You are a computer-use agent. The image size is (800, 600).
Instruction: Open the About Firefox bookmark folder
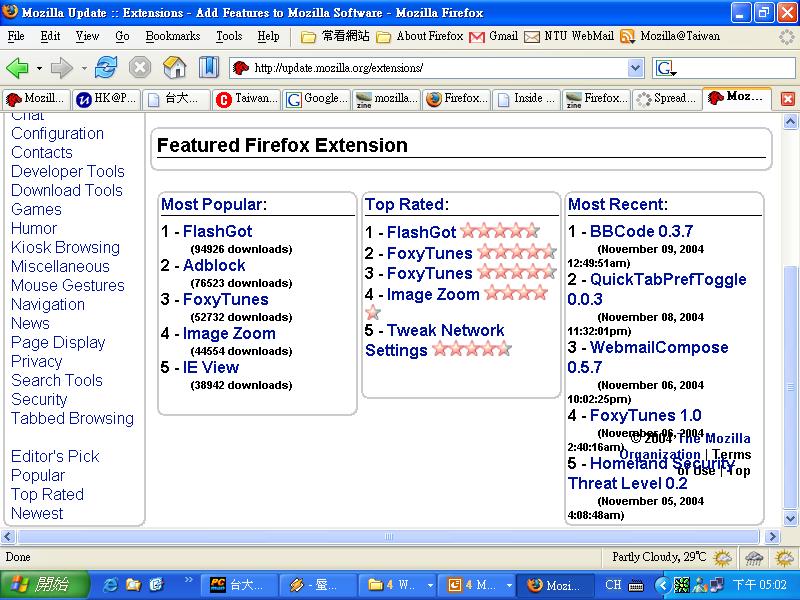coord(420,36)
